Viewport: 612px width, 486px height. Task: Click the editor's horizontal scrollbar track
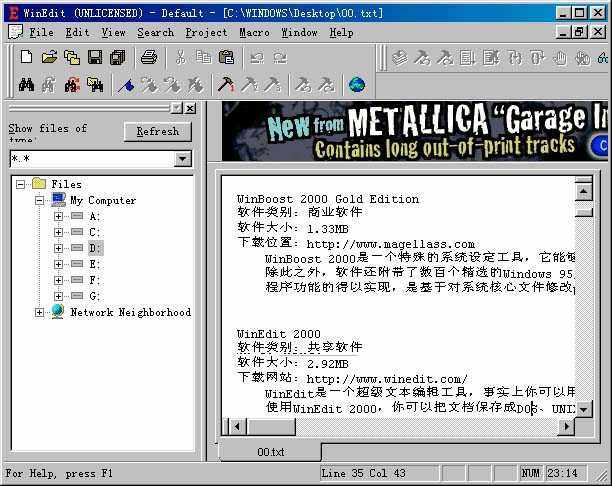point(400,427)
